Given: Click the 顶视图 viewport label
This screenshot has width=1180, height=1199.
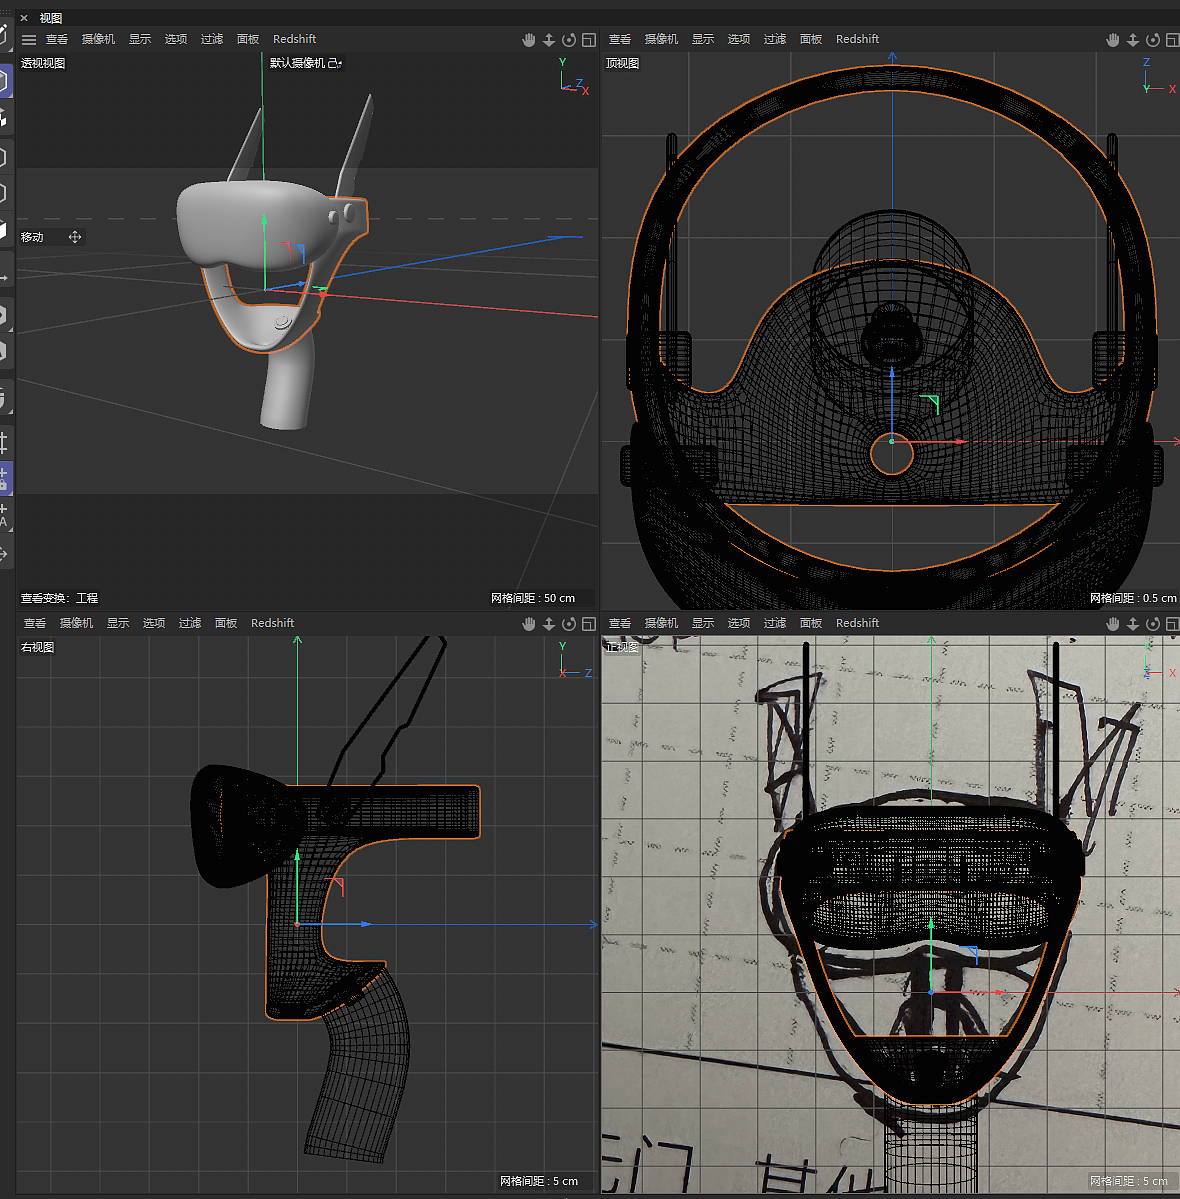Looking at the screenshot, I should (x=623, y=63).
